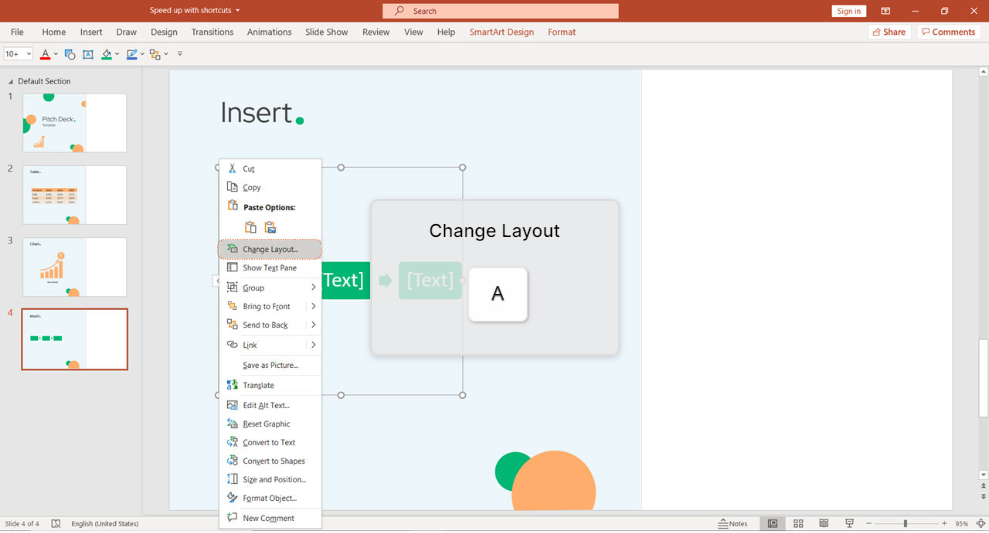This screenshot has height=533, width=989.
Task: Open the File tab
Action: pyautogui.click(x=17, y=32)
